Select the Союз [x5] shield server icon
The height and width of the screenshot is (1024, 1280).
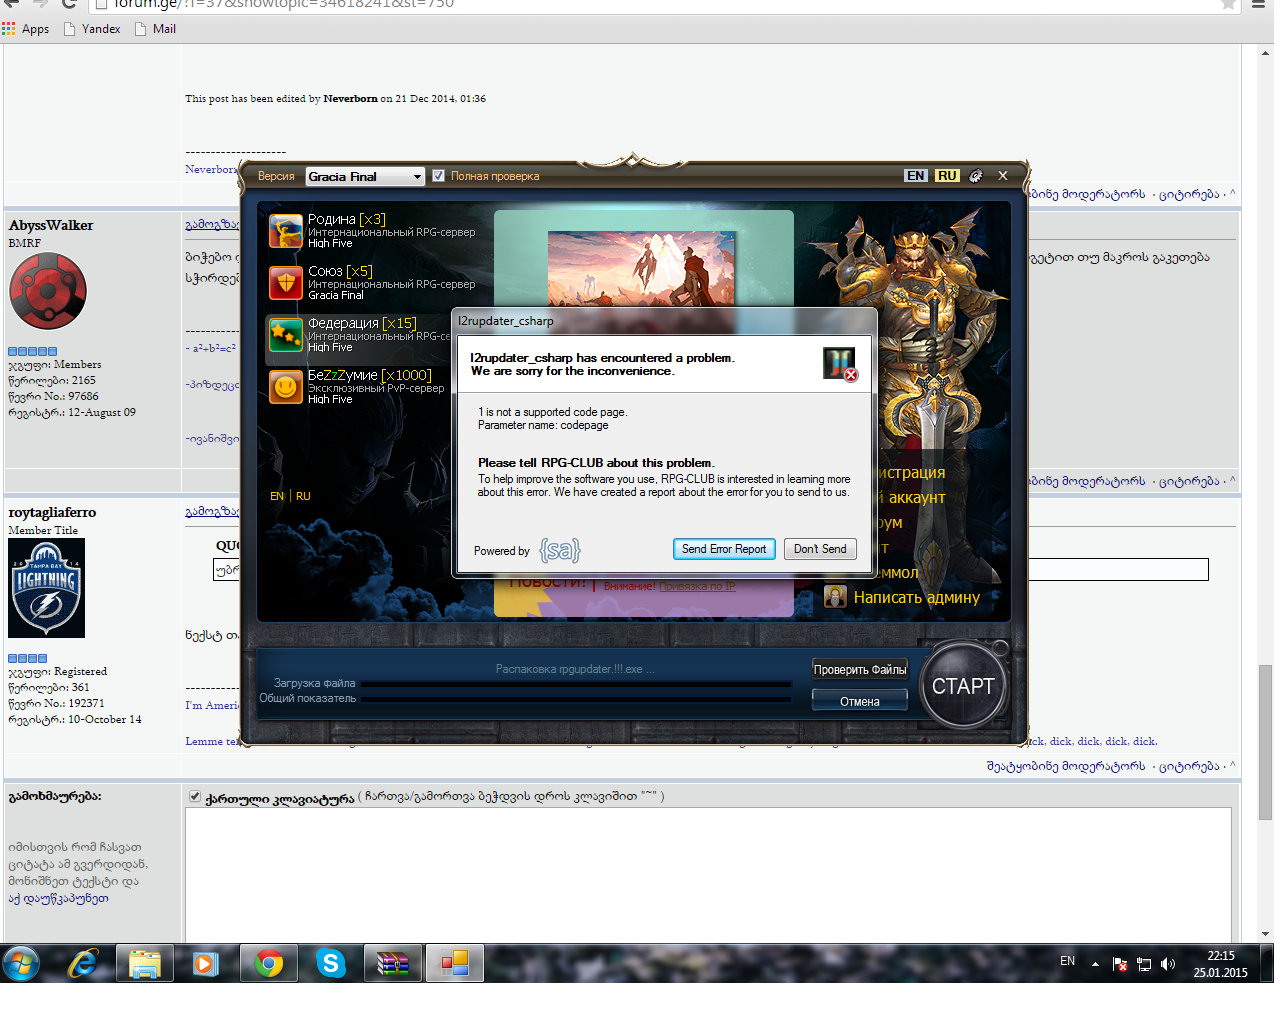286,283
